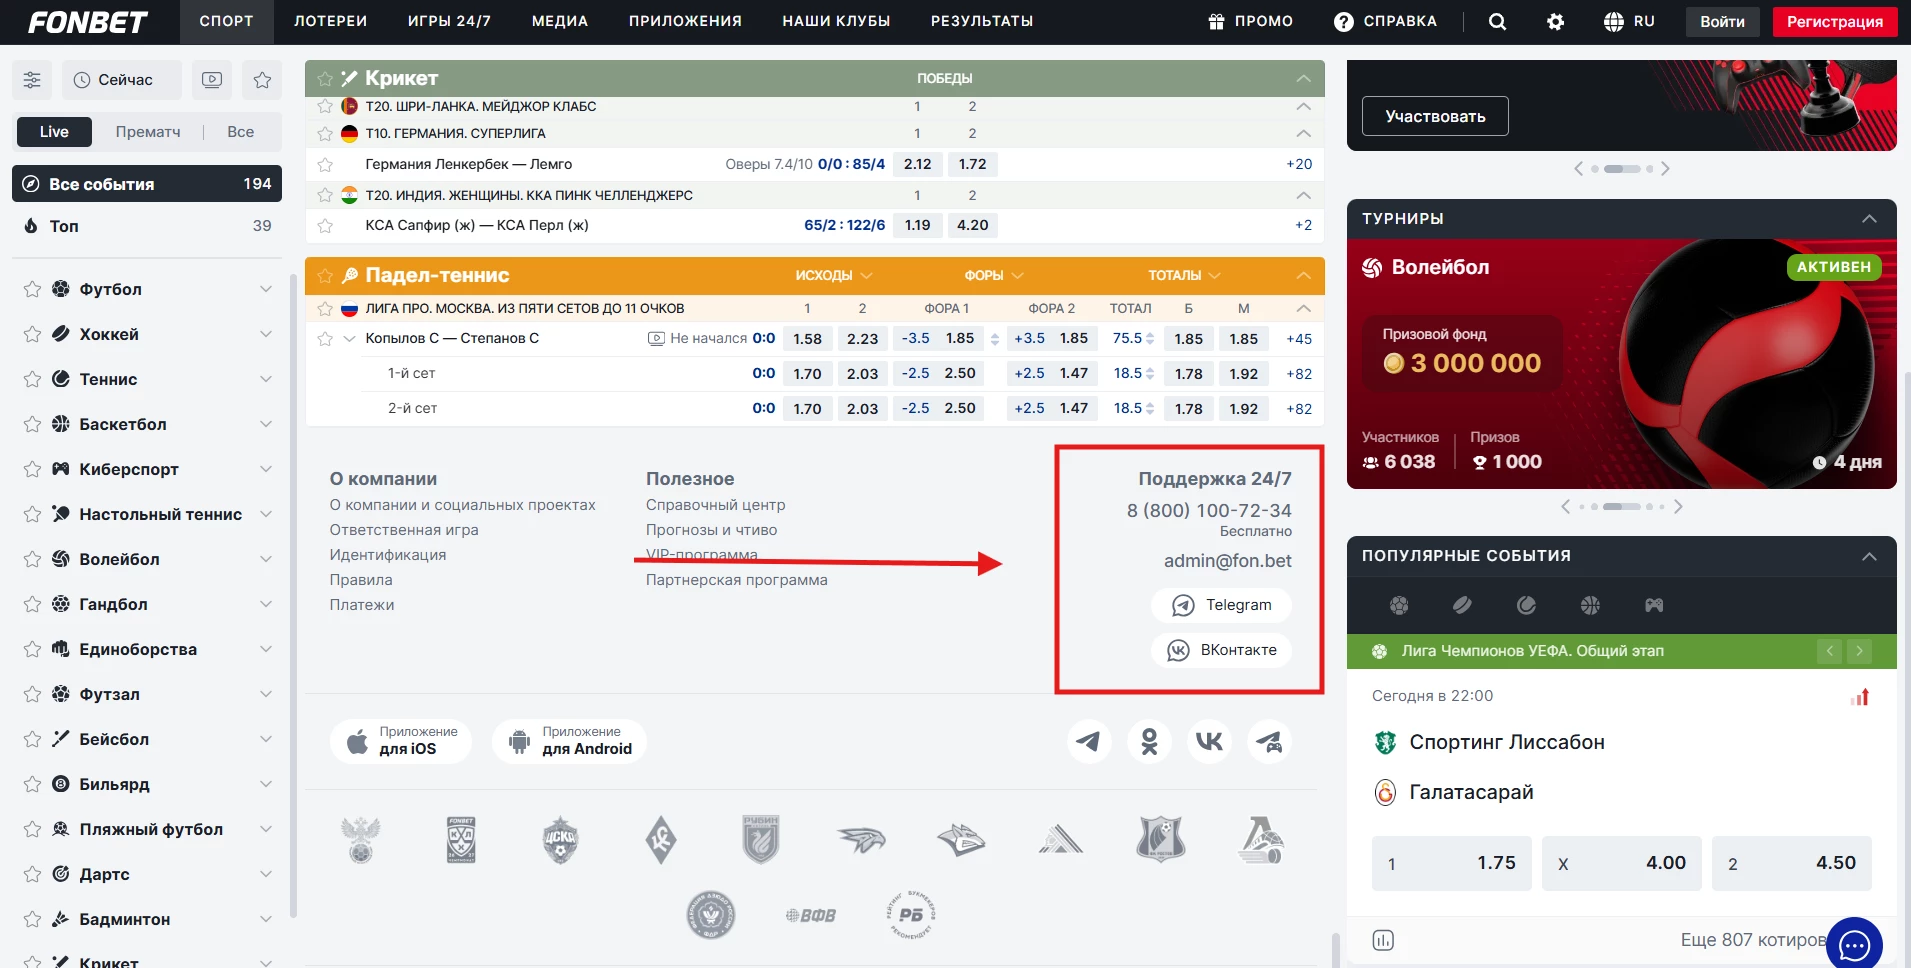1911x968 pixels.
Task: Open statistics chart icon below match odds
Action: [1383, 940]
